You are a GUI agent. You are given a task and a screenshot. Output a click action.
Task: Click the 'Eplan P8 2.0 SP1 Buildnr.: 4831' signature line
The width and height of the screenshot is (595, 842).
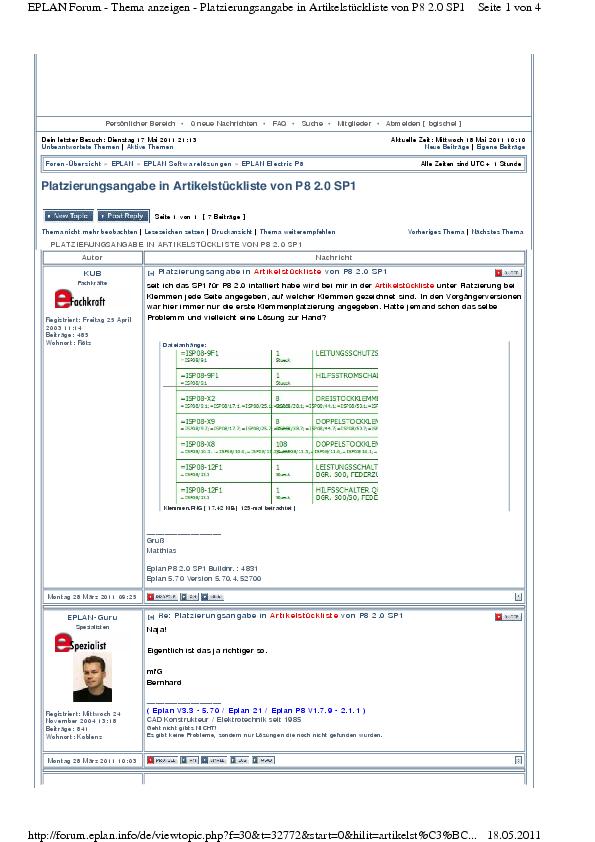click(x=202, y=568)
